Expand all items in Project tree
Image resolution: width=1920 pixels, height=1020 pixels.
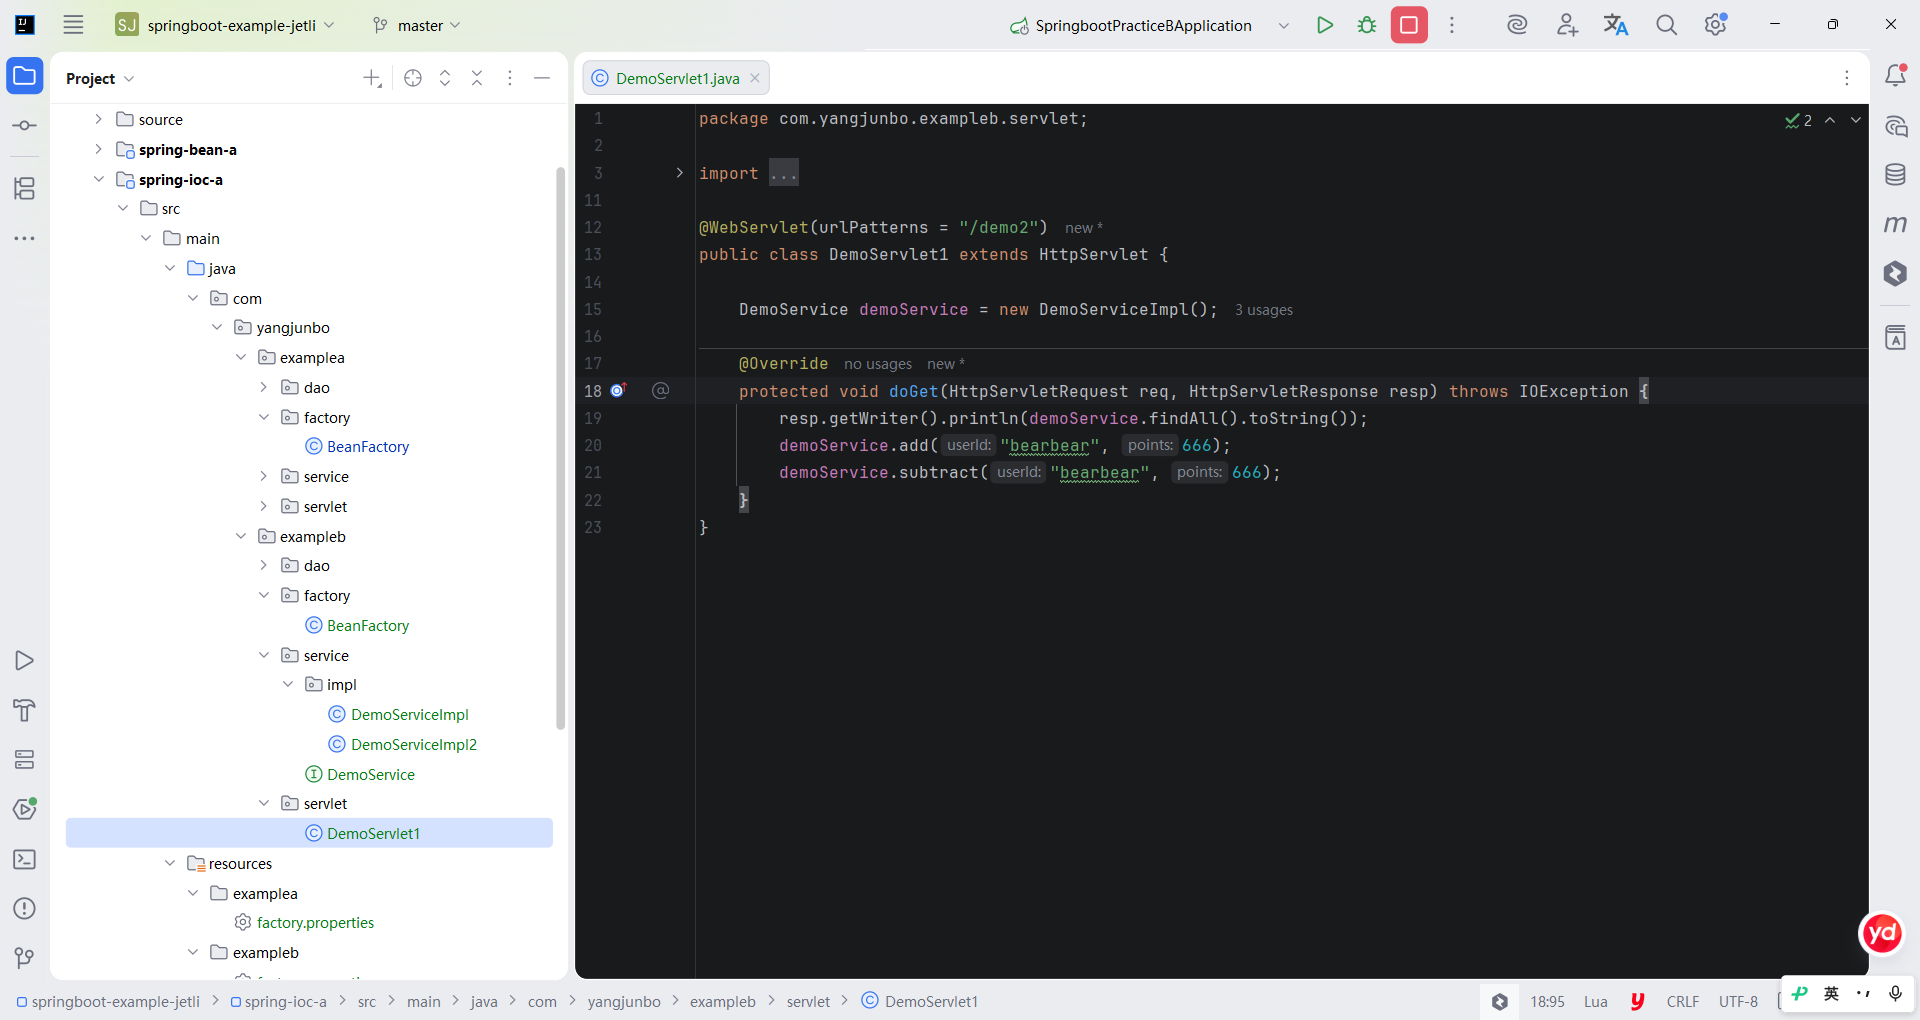point(445,78)
